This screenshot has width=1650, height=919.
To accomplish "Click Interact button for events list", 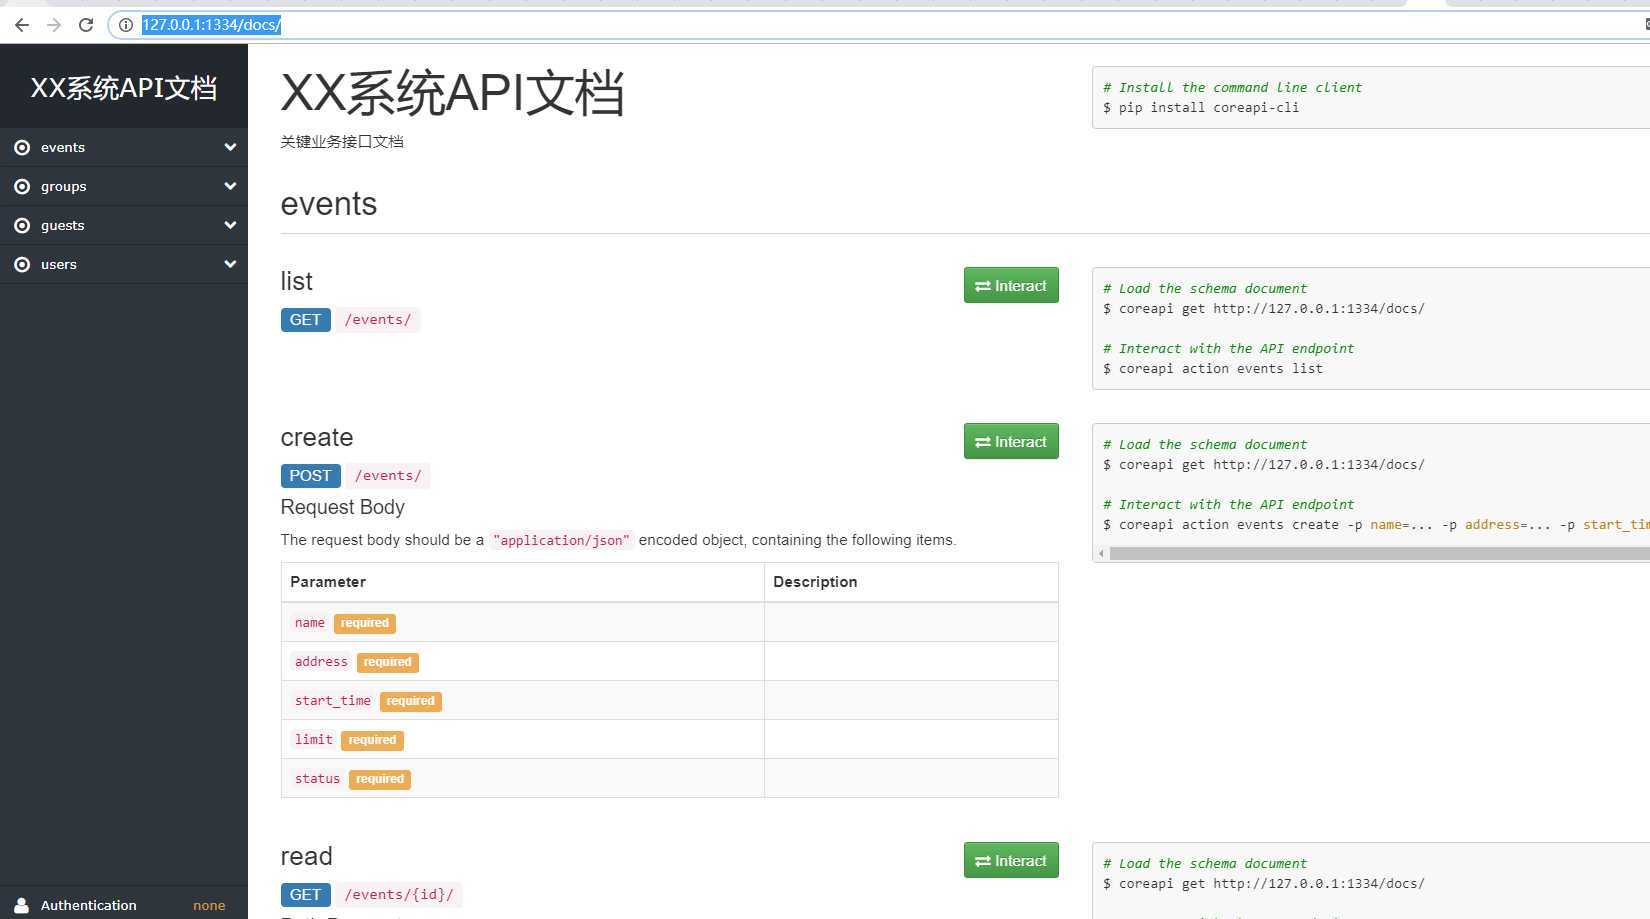I will [1011, 286].
